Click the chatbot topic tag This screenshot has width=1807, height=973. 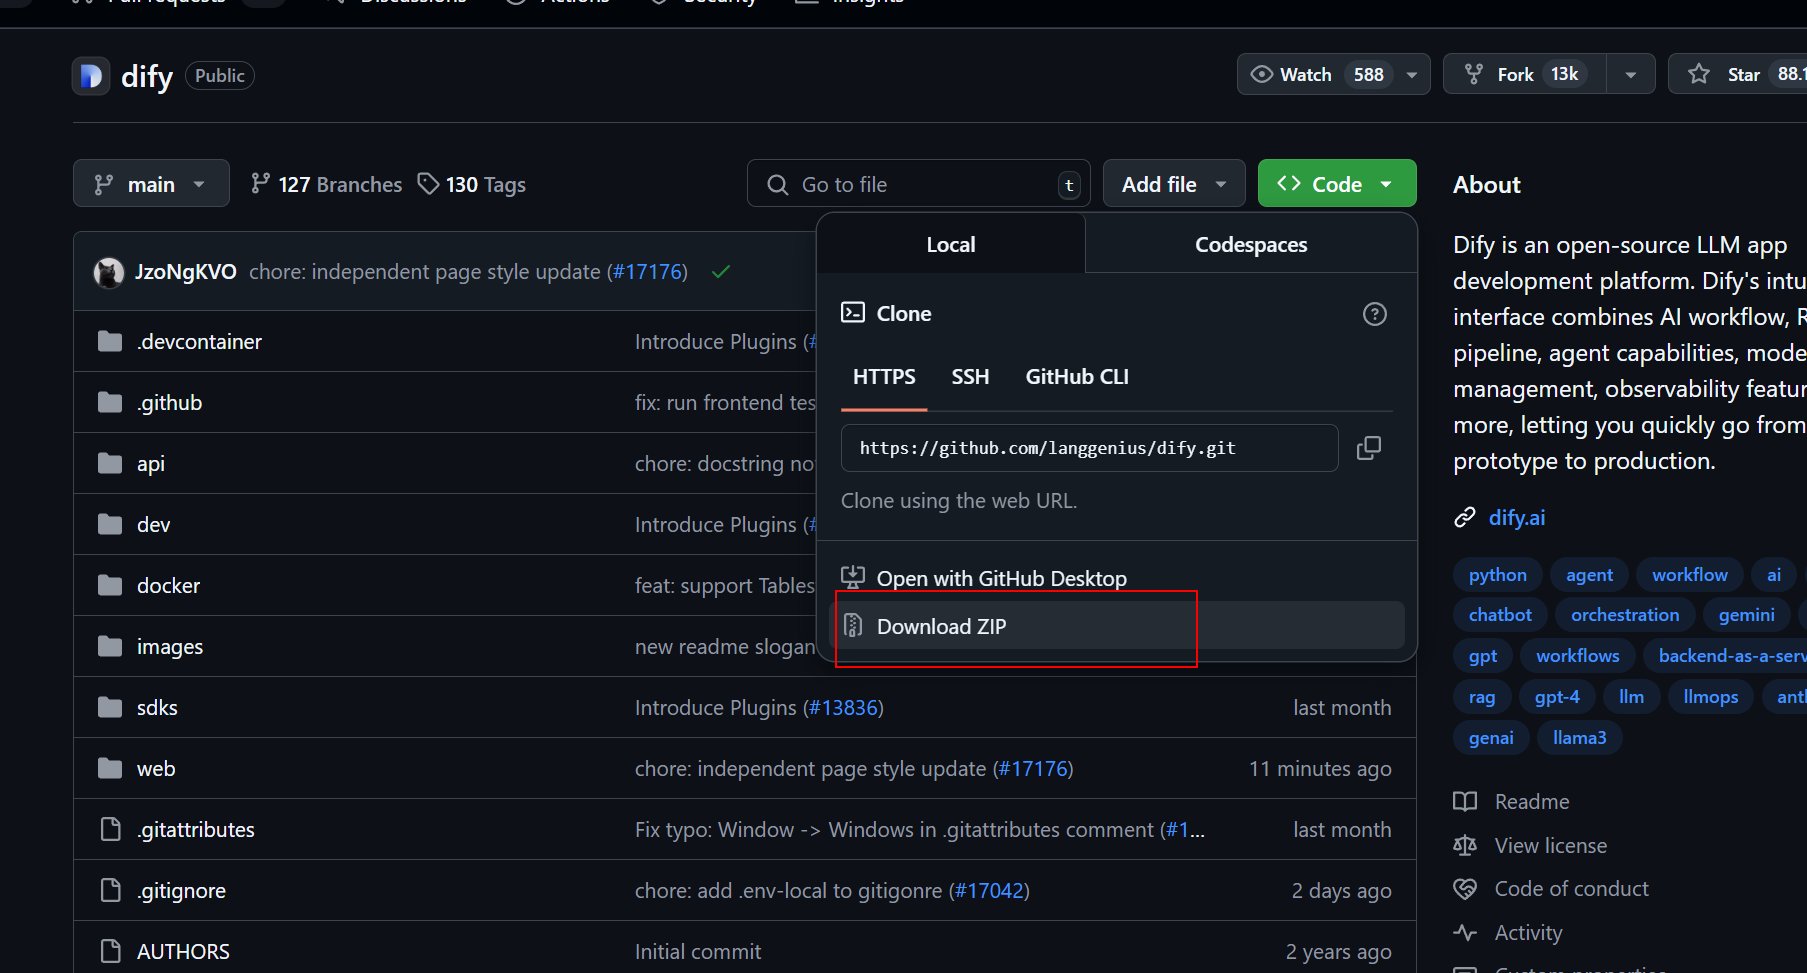[x=1500, y=615]
